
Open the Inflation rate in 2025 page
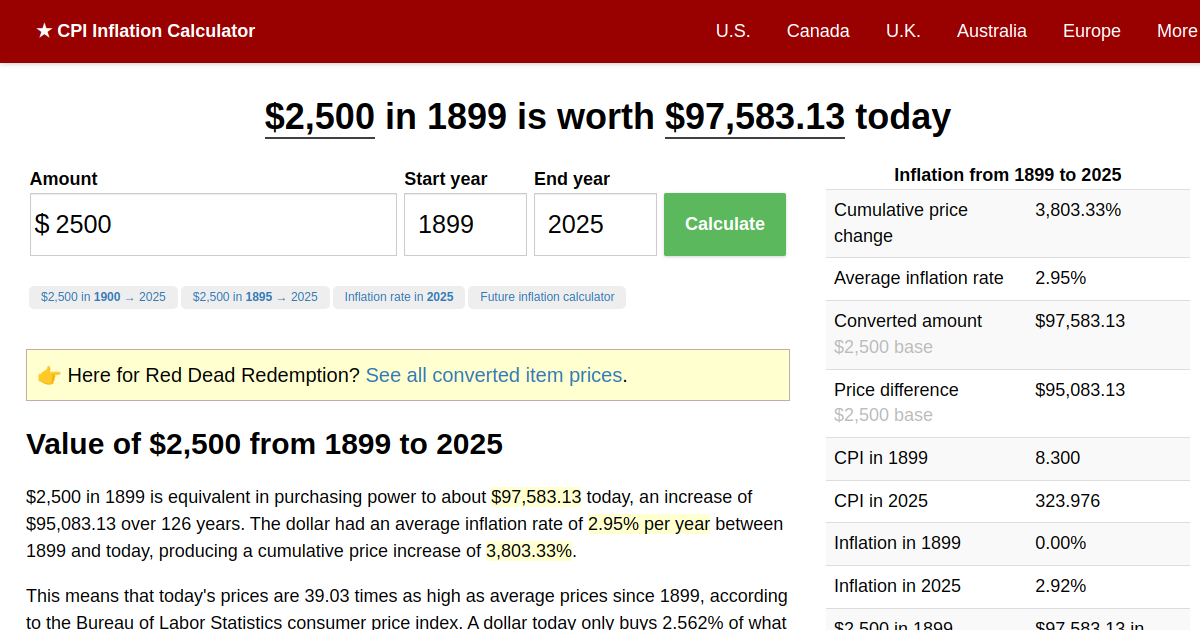coord(399,297)
